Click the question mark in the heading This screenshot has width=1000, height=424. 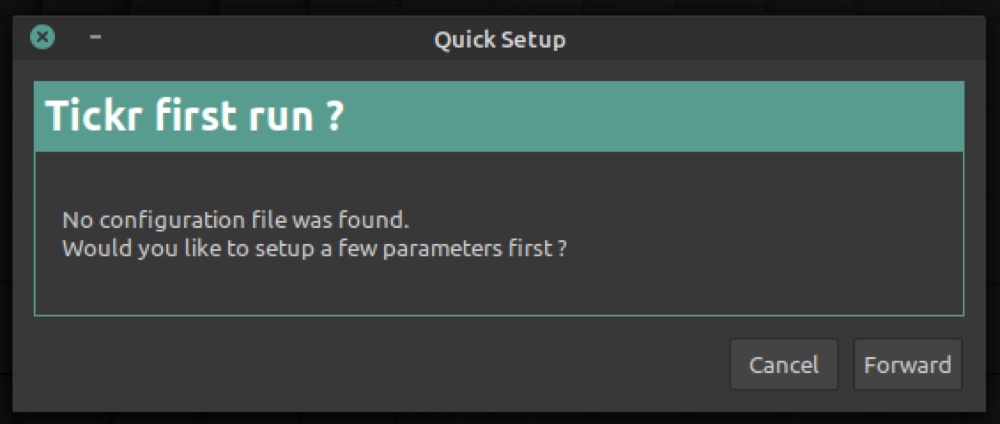(x=335, y=118)
